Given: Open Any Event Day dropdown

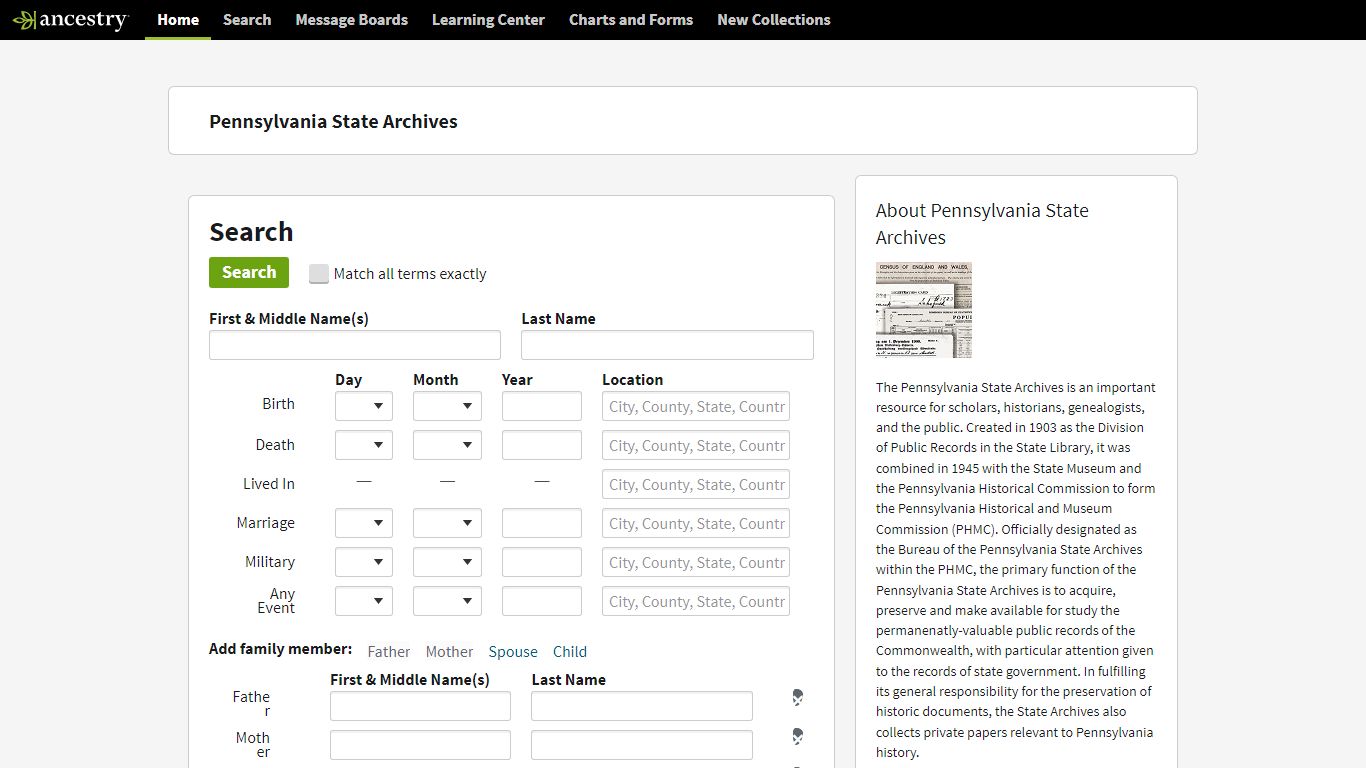Looking at the screenshot, I should click(364, 601).
